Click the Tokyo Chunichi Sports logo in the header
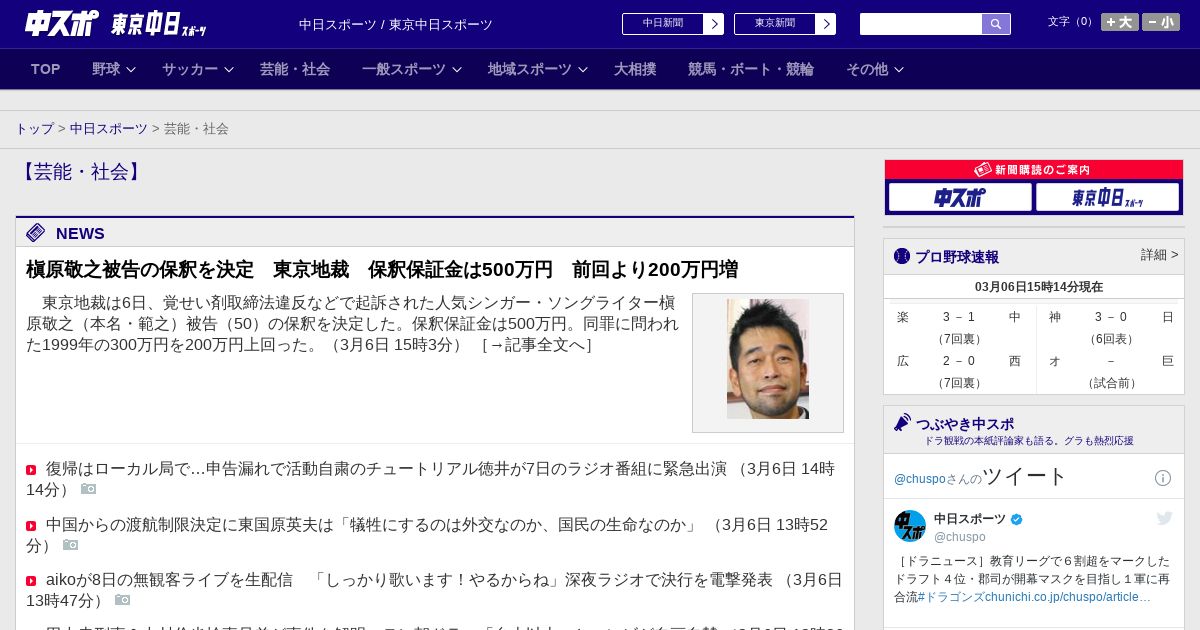Image resolution: width=1200 pixels, height=630 pixels. click(158, 24)
